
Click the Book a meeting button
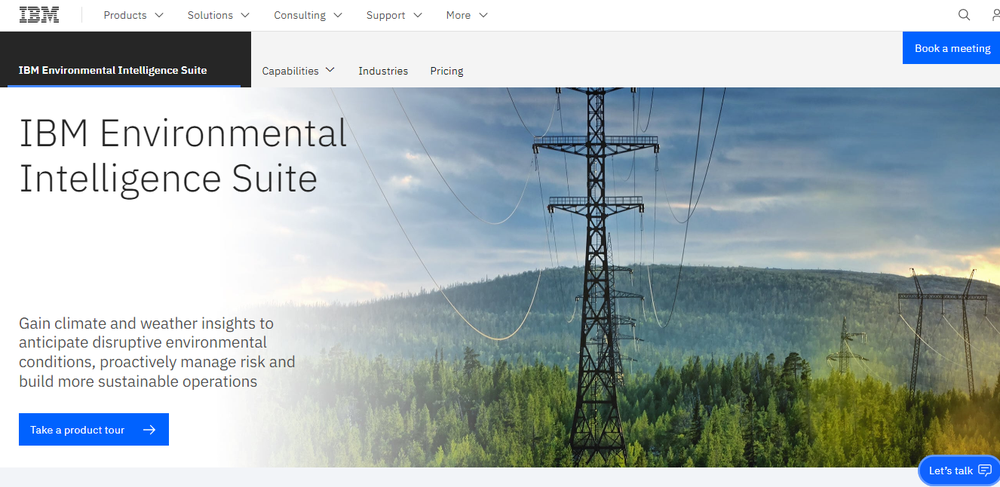[952, 48]
